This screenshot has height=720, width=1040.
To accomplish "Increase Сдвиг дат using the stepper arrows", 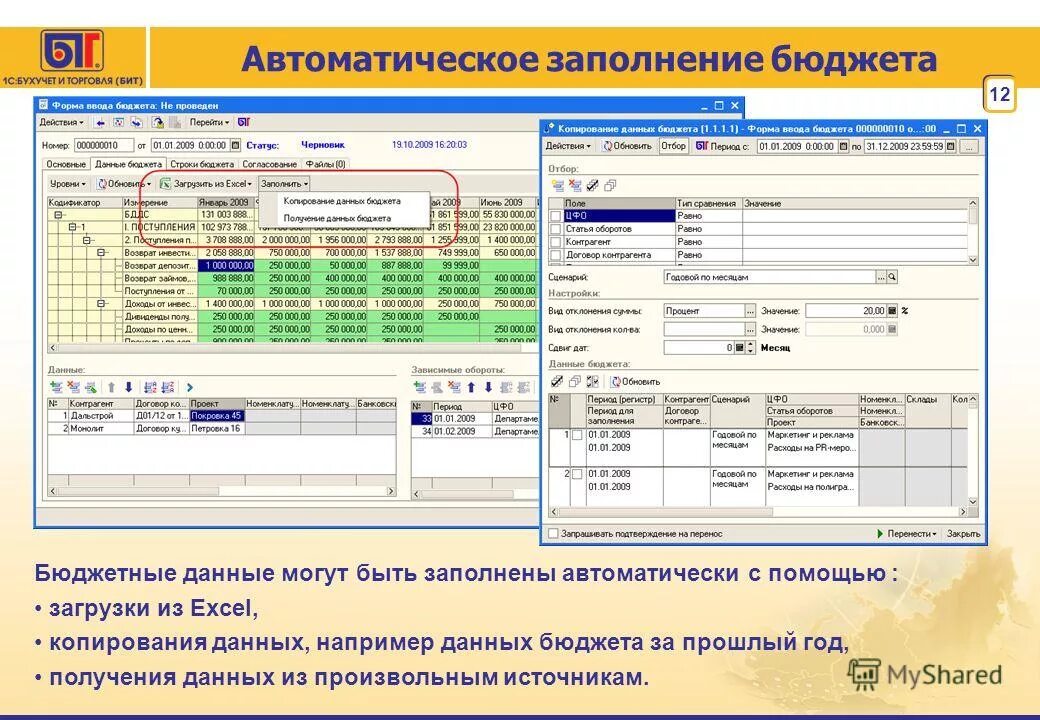I will (750, 344).
